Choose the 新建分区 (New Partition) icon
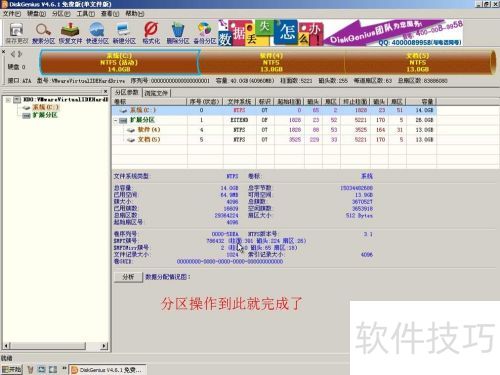Image resolution: width=500 pixels, height=375 pixels. [x=124, y=33]
